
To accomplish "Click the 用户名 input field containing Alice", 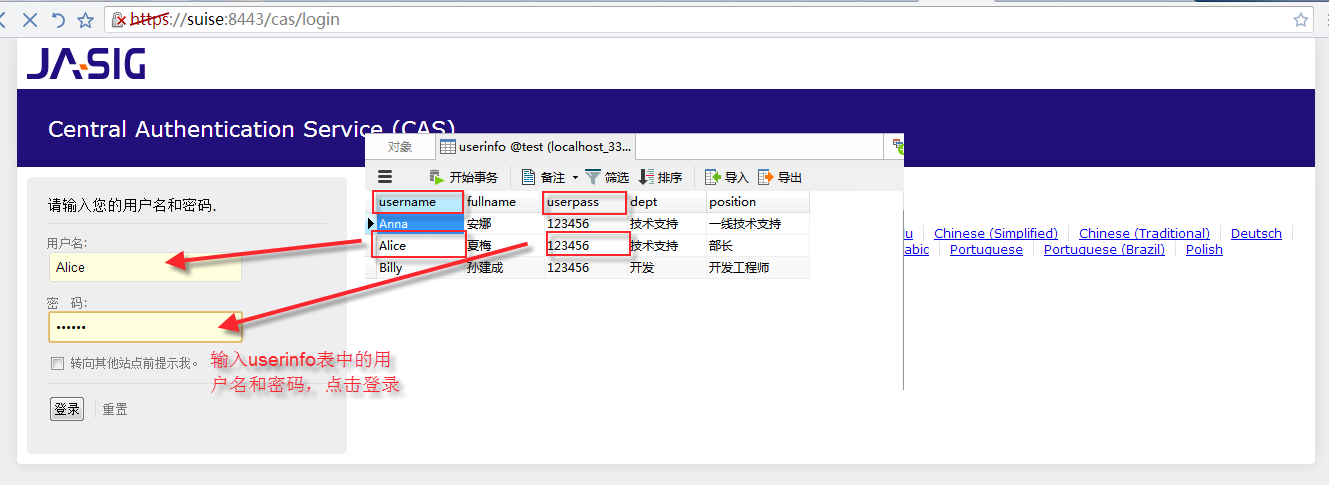I will pyautogui.click(x=145, y=267).
